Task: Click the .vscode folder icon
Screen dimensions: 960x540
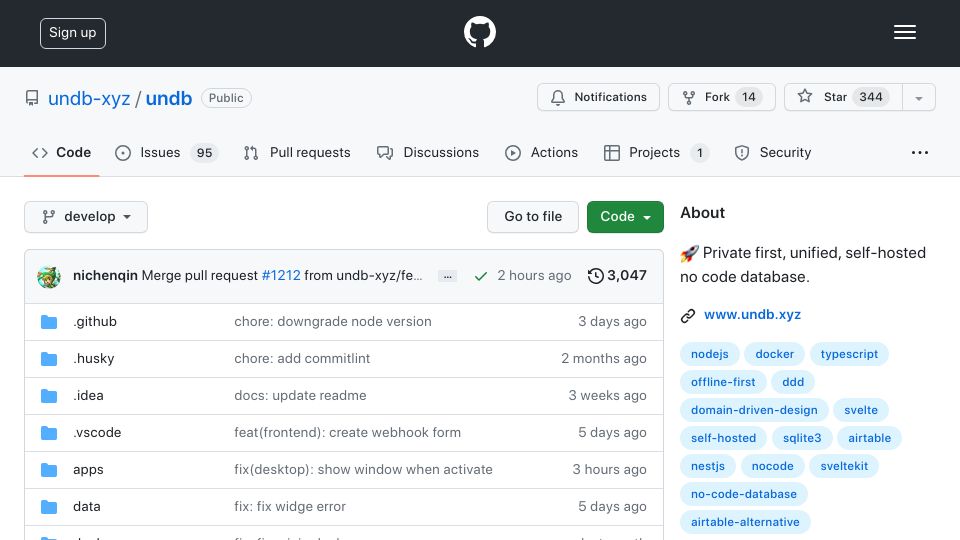Action: click(49, 433)
